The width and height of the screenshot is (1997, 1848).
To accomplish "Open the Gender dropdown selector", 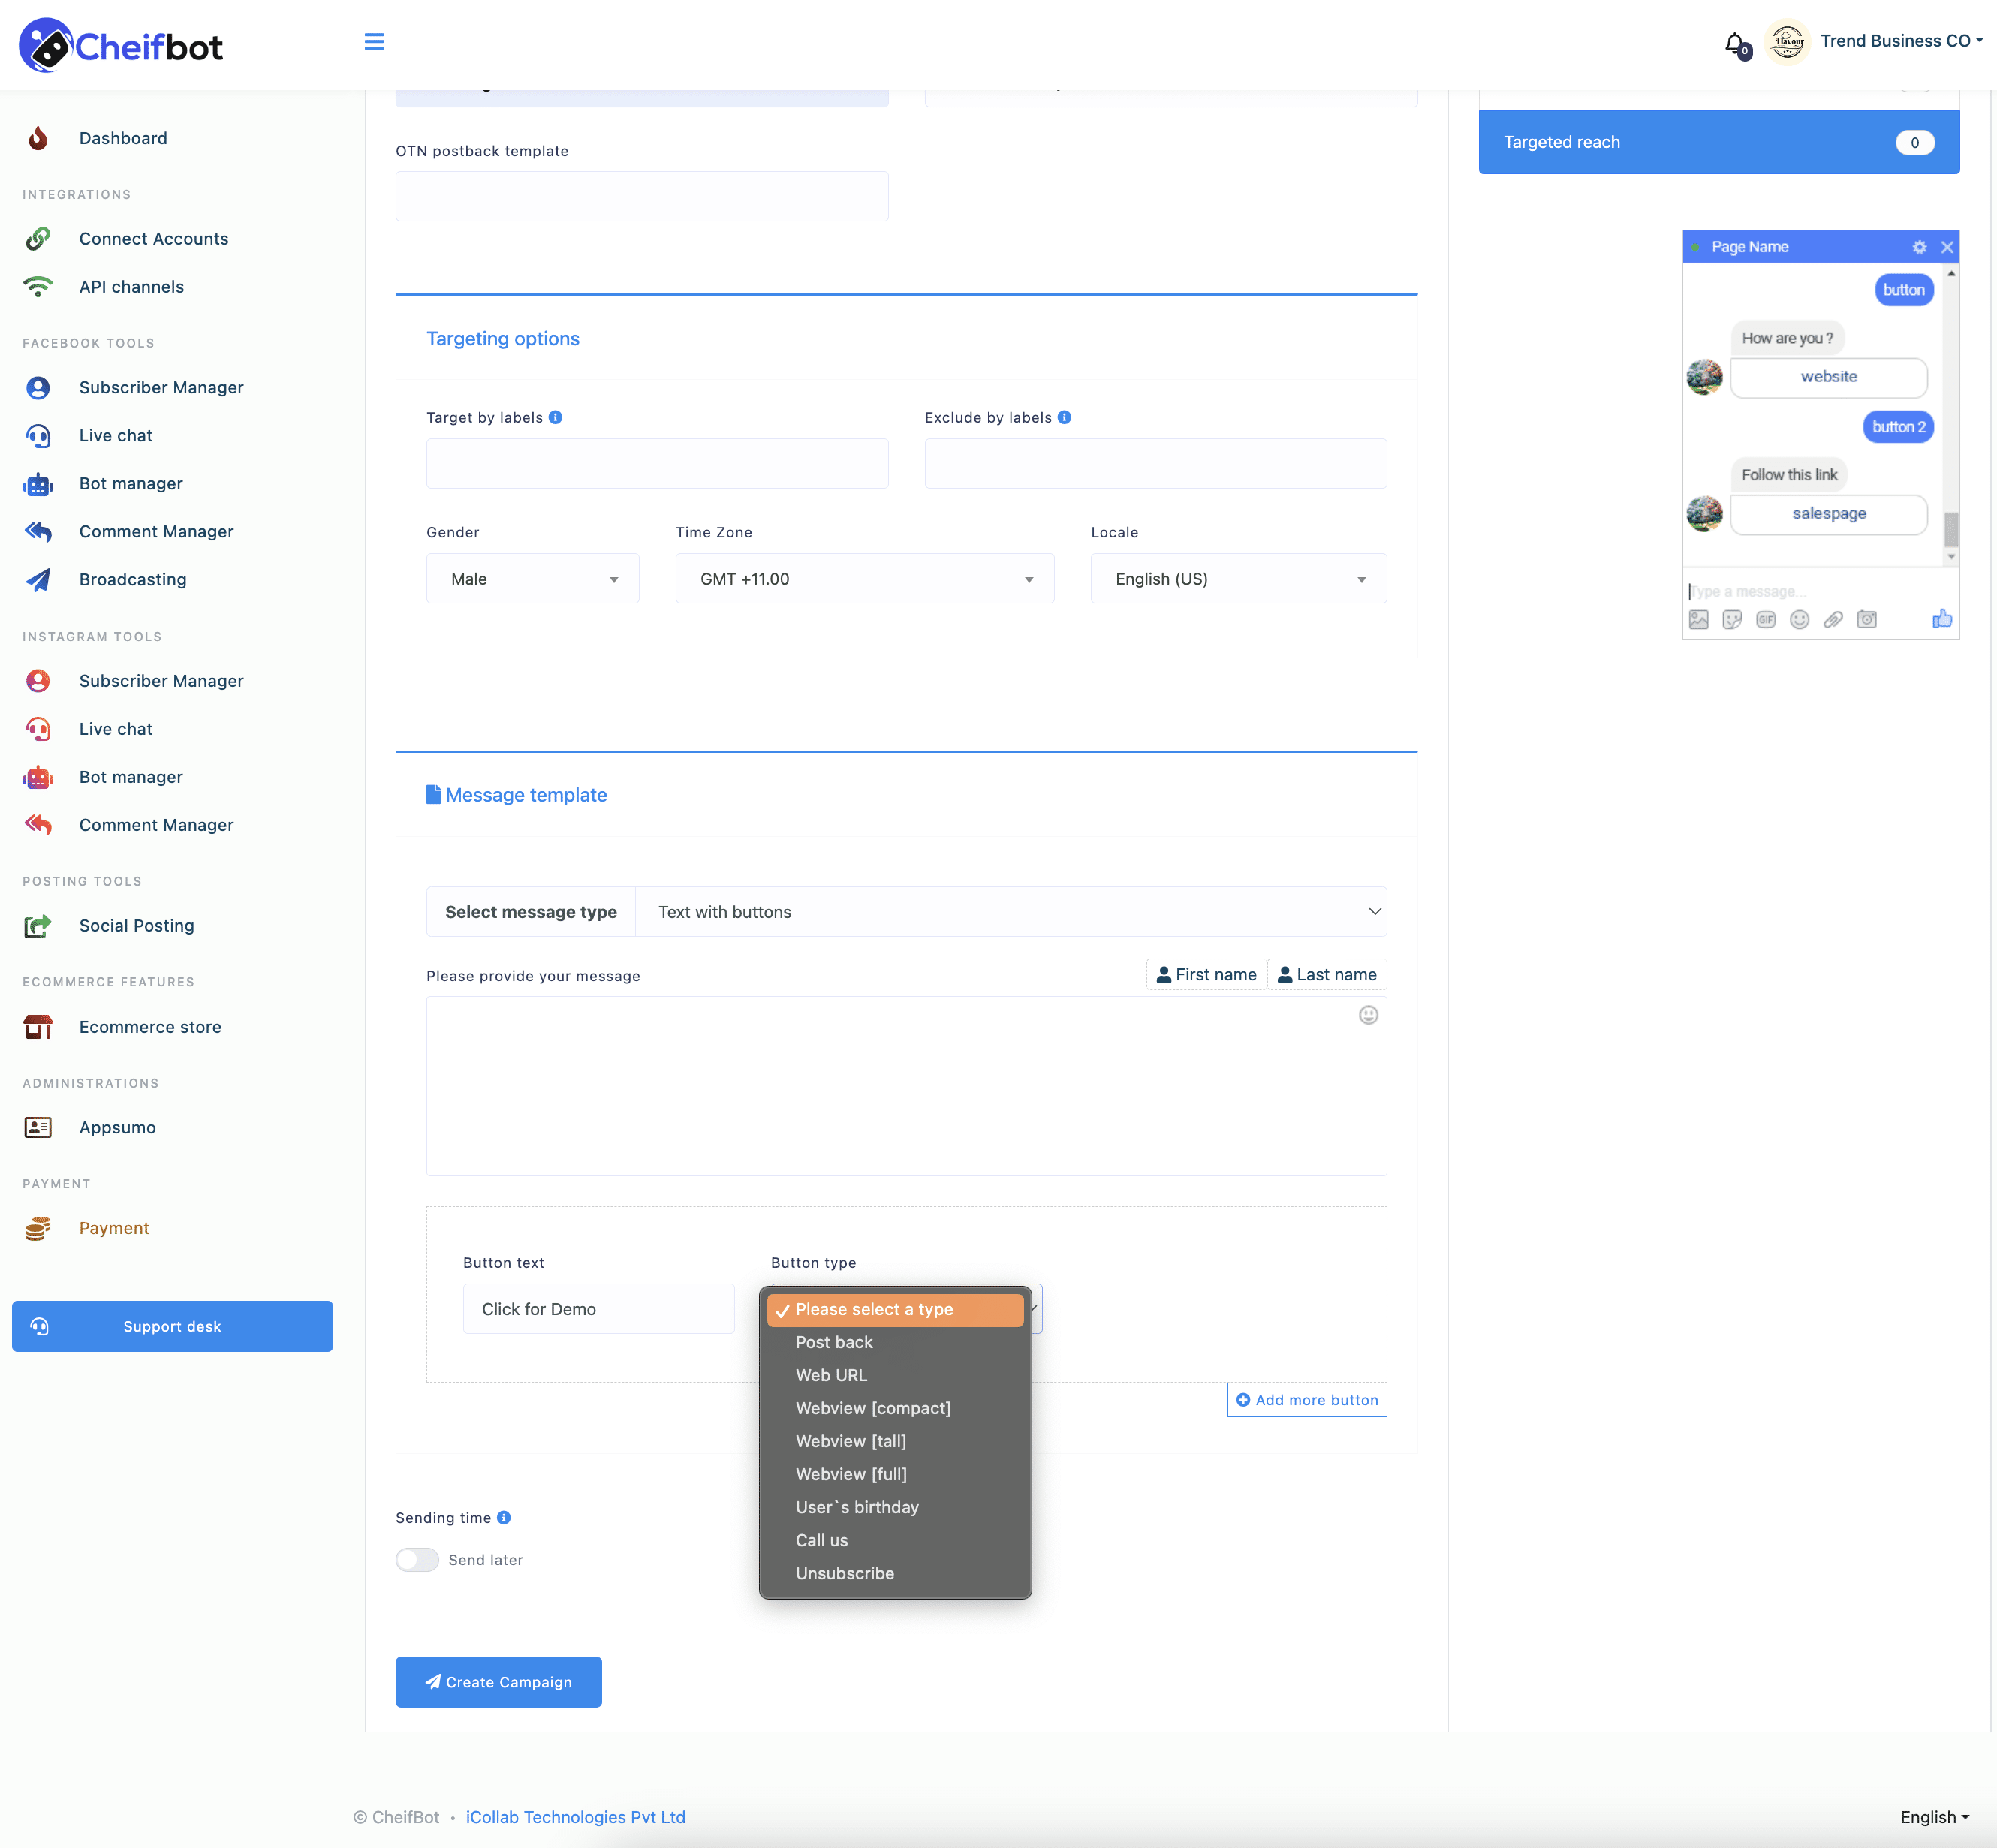I will 532,577.
